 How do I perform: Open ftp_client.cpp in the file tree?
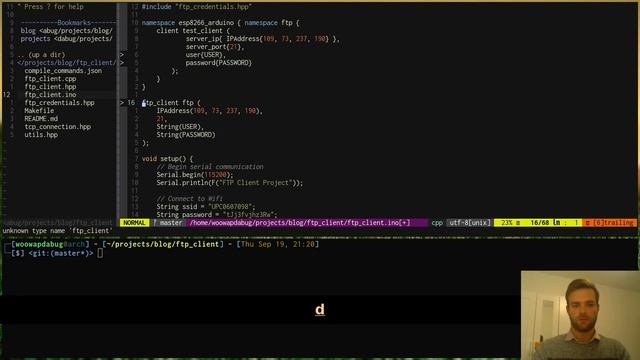tap(50, 79)
